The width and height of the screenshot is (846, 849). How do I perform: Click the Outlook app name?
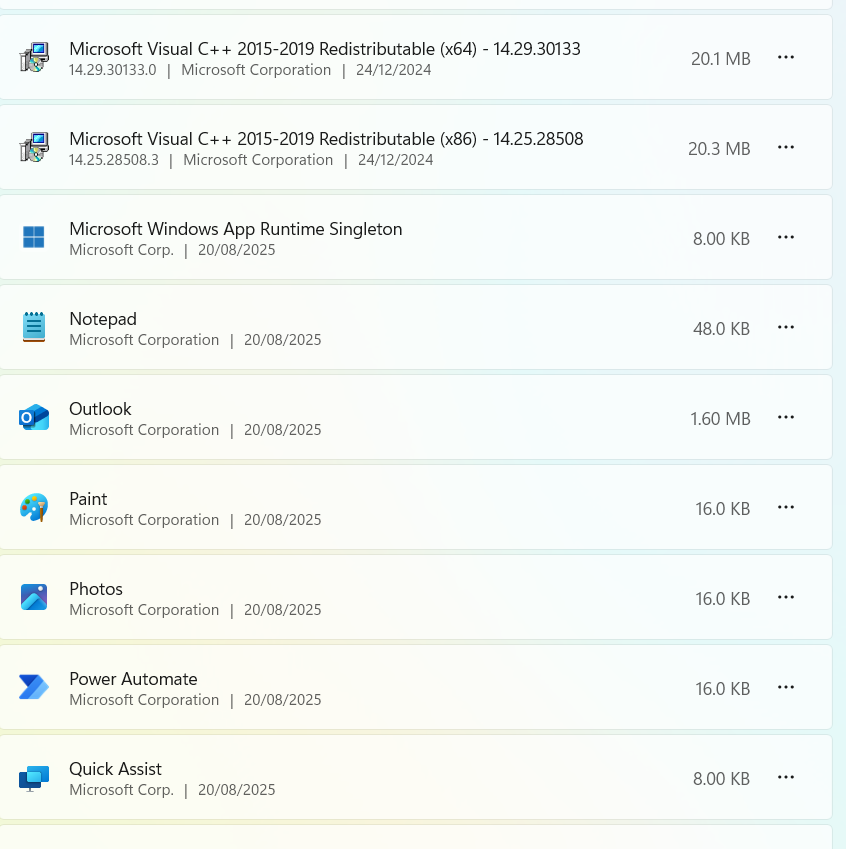[x=100, y=409]
